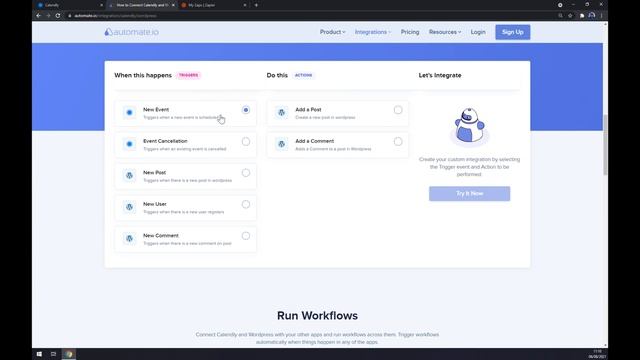Select the New Comment trigger radio button
This screenshot has height=360, width=640.
(x=246, y=236)
